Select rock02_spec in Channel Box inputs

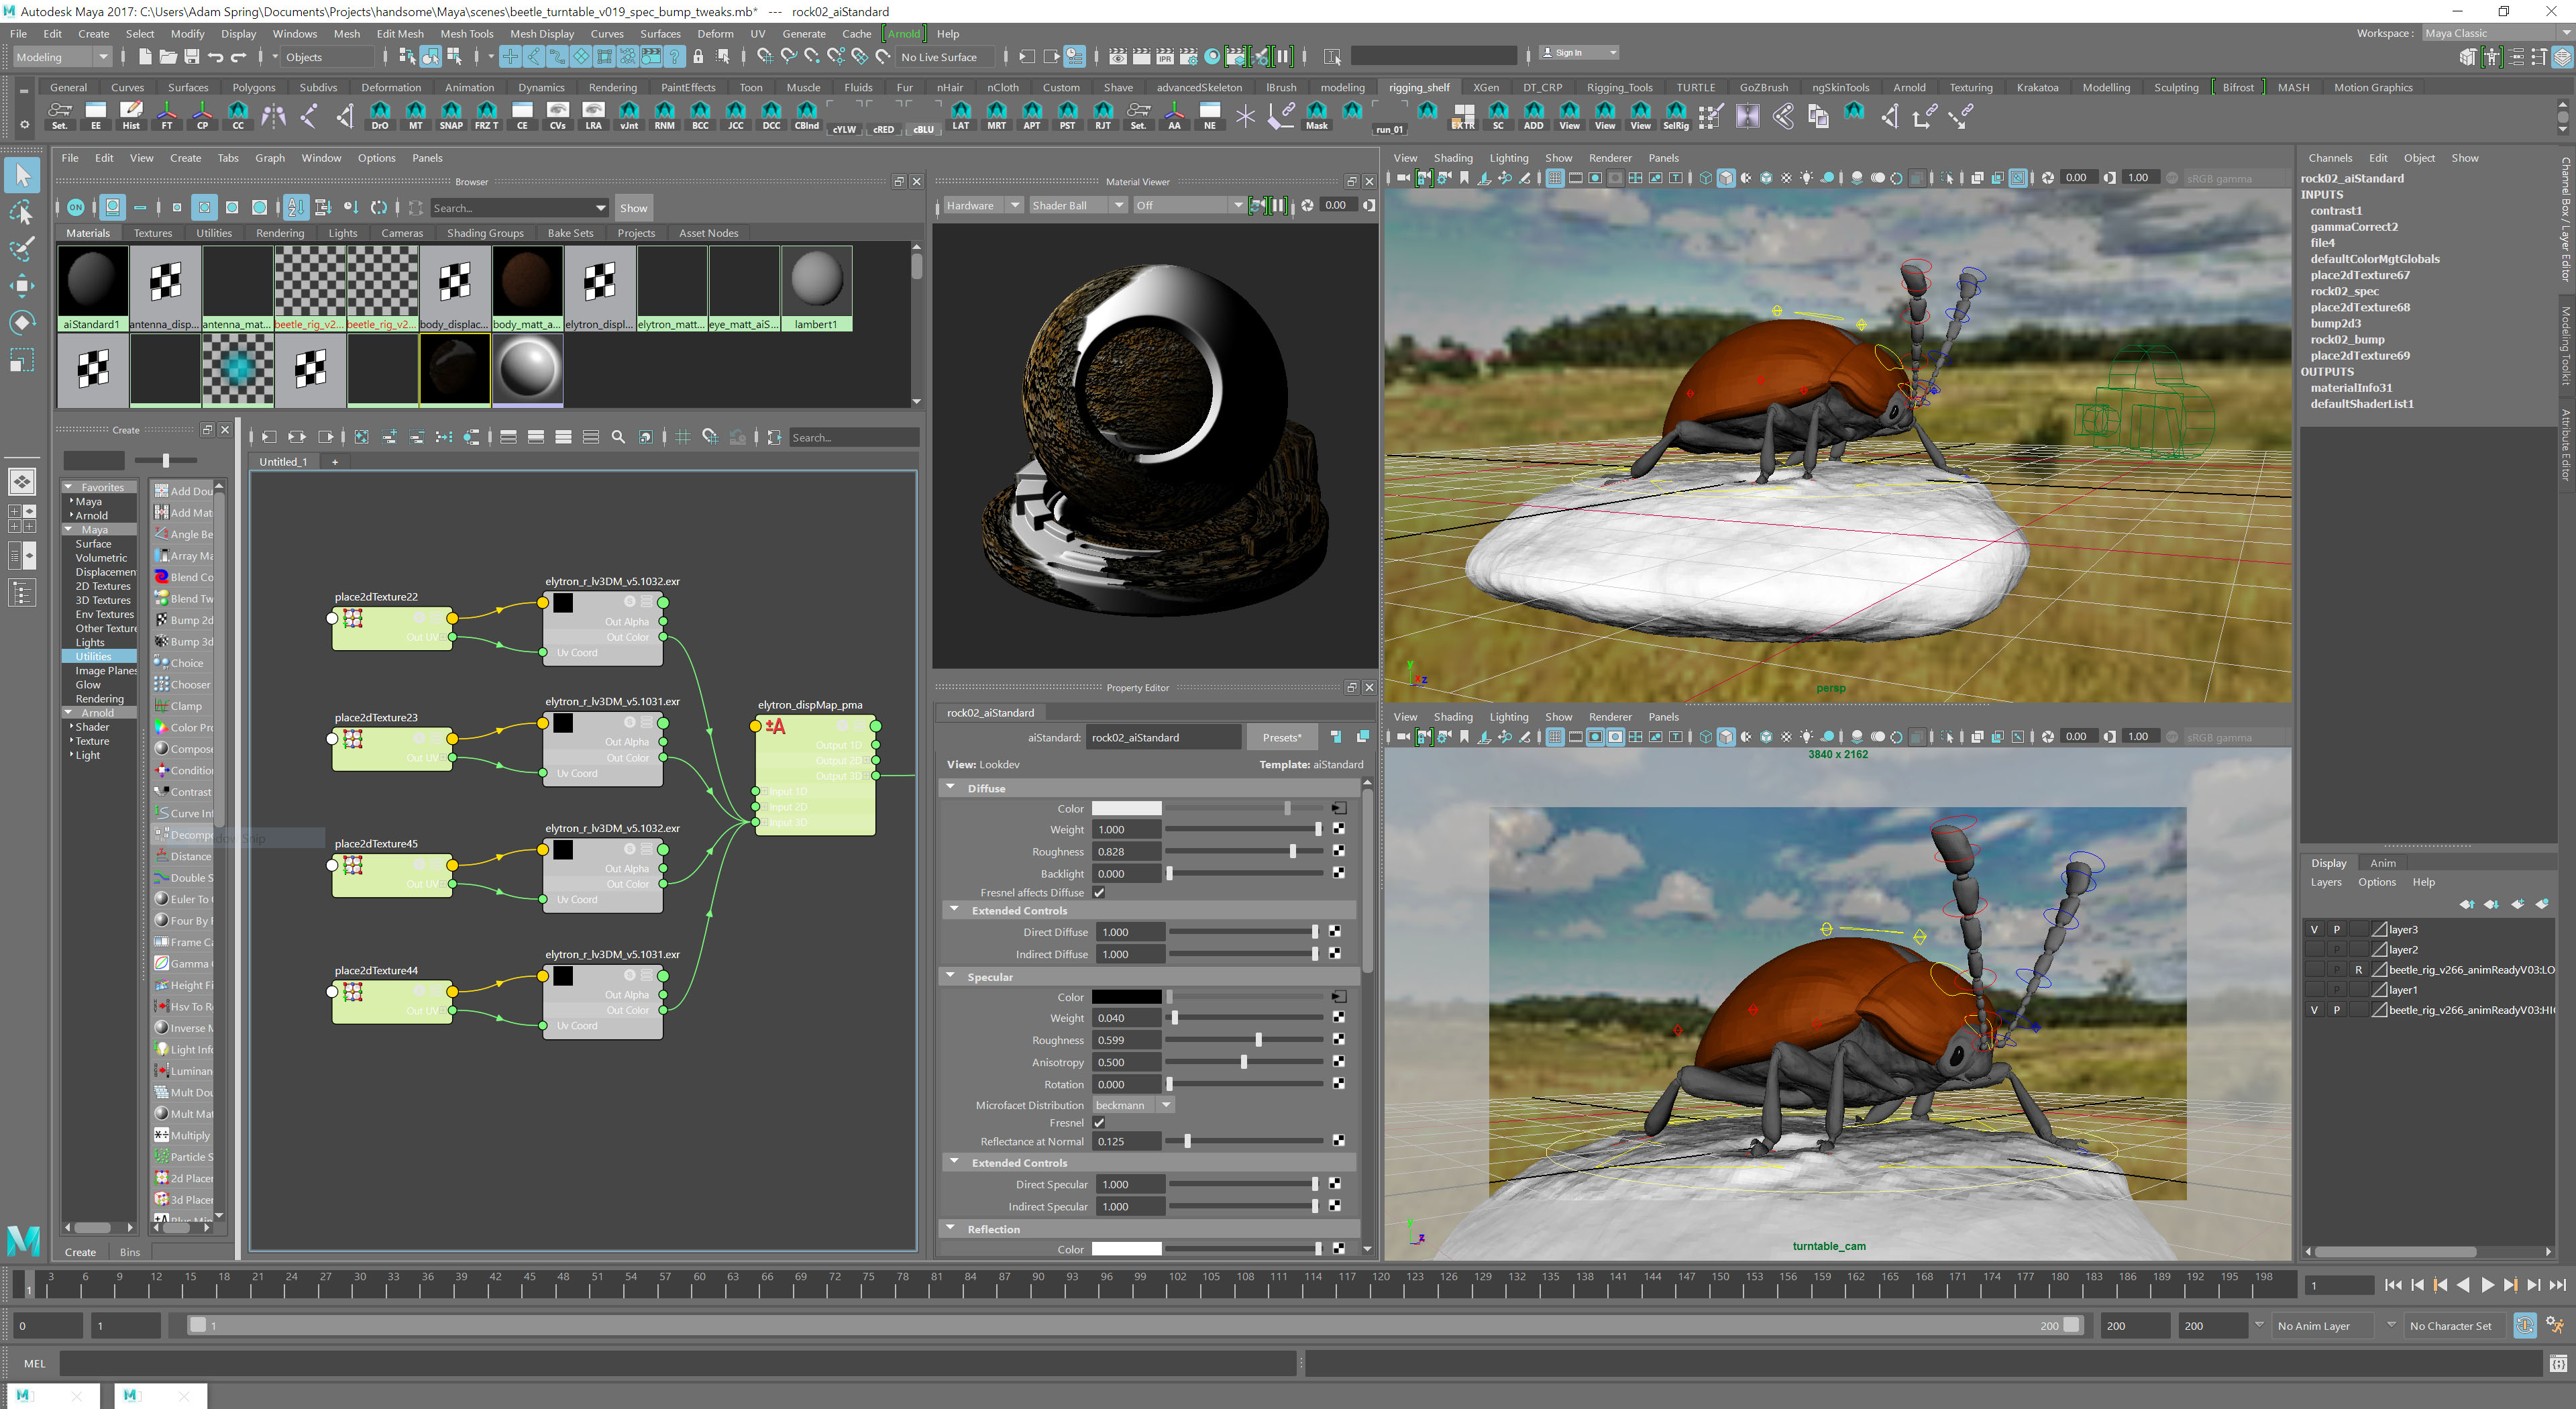2344,291
